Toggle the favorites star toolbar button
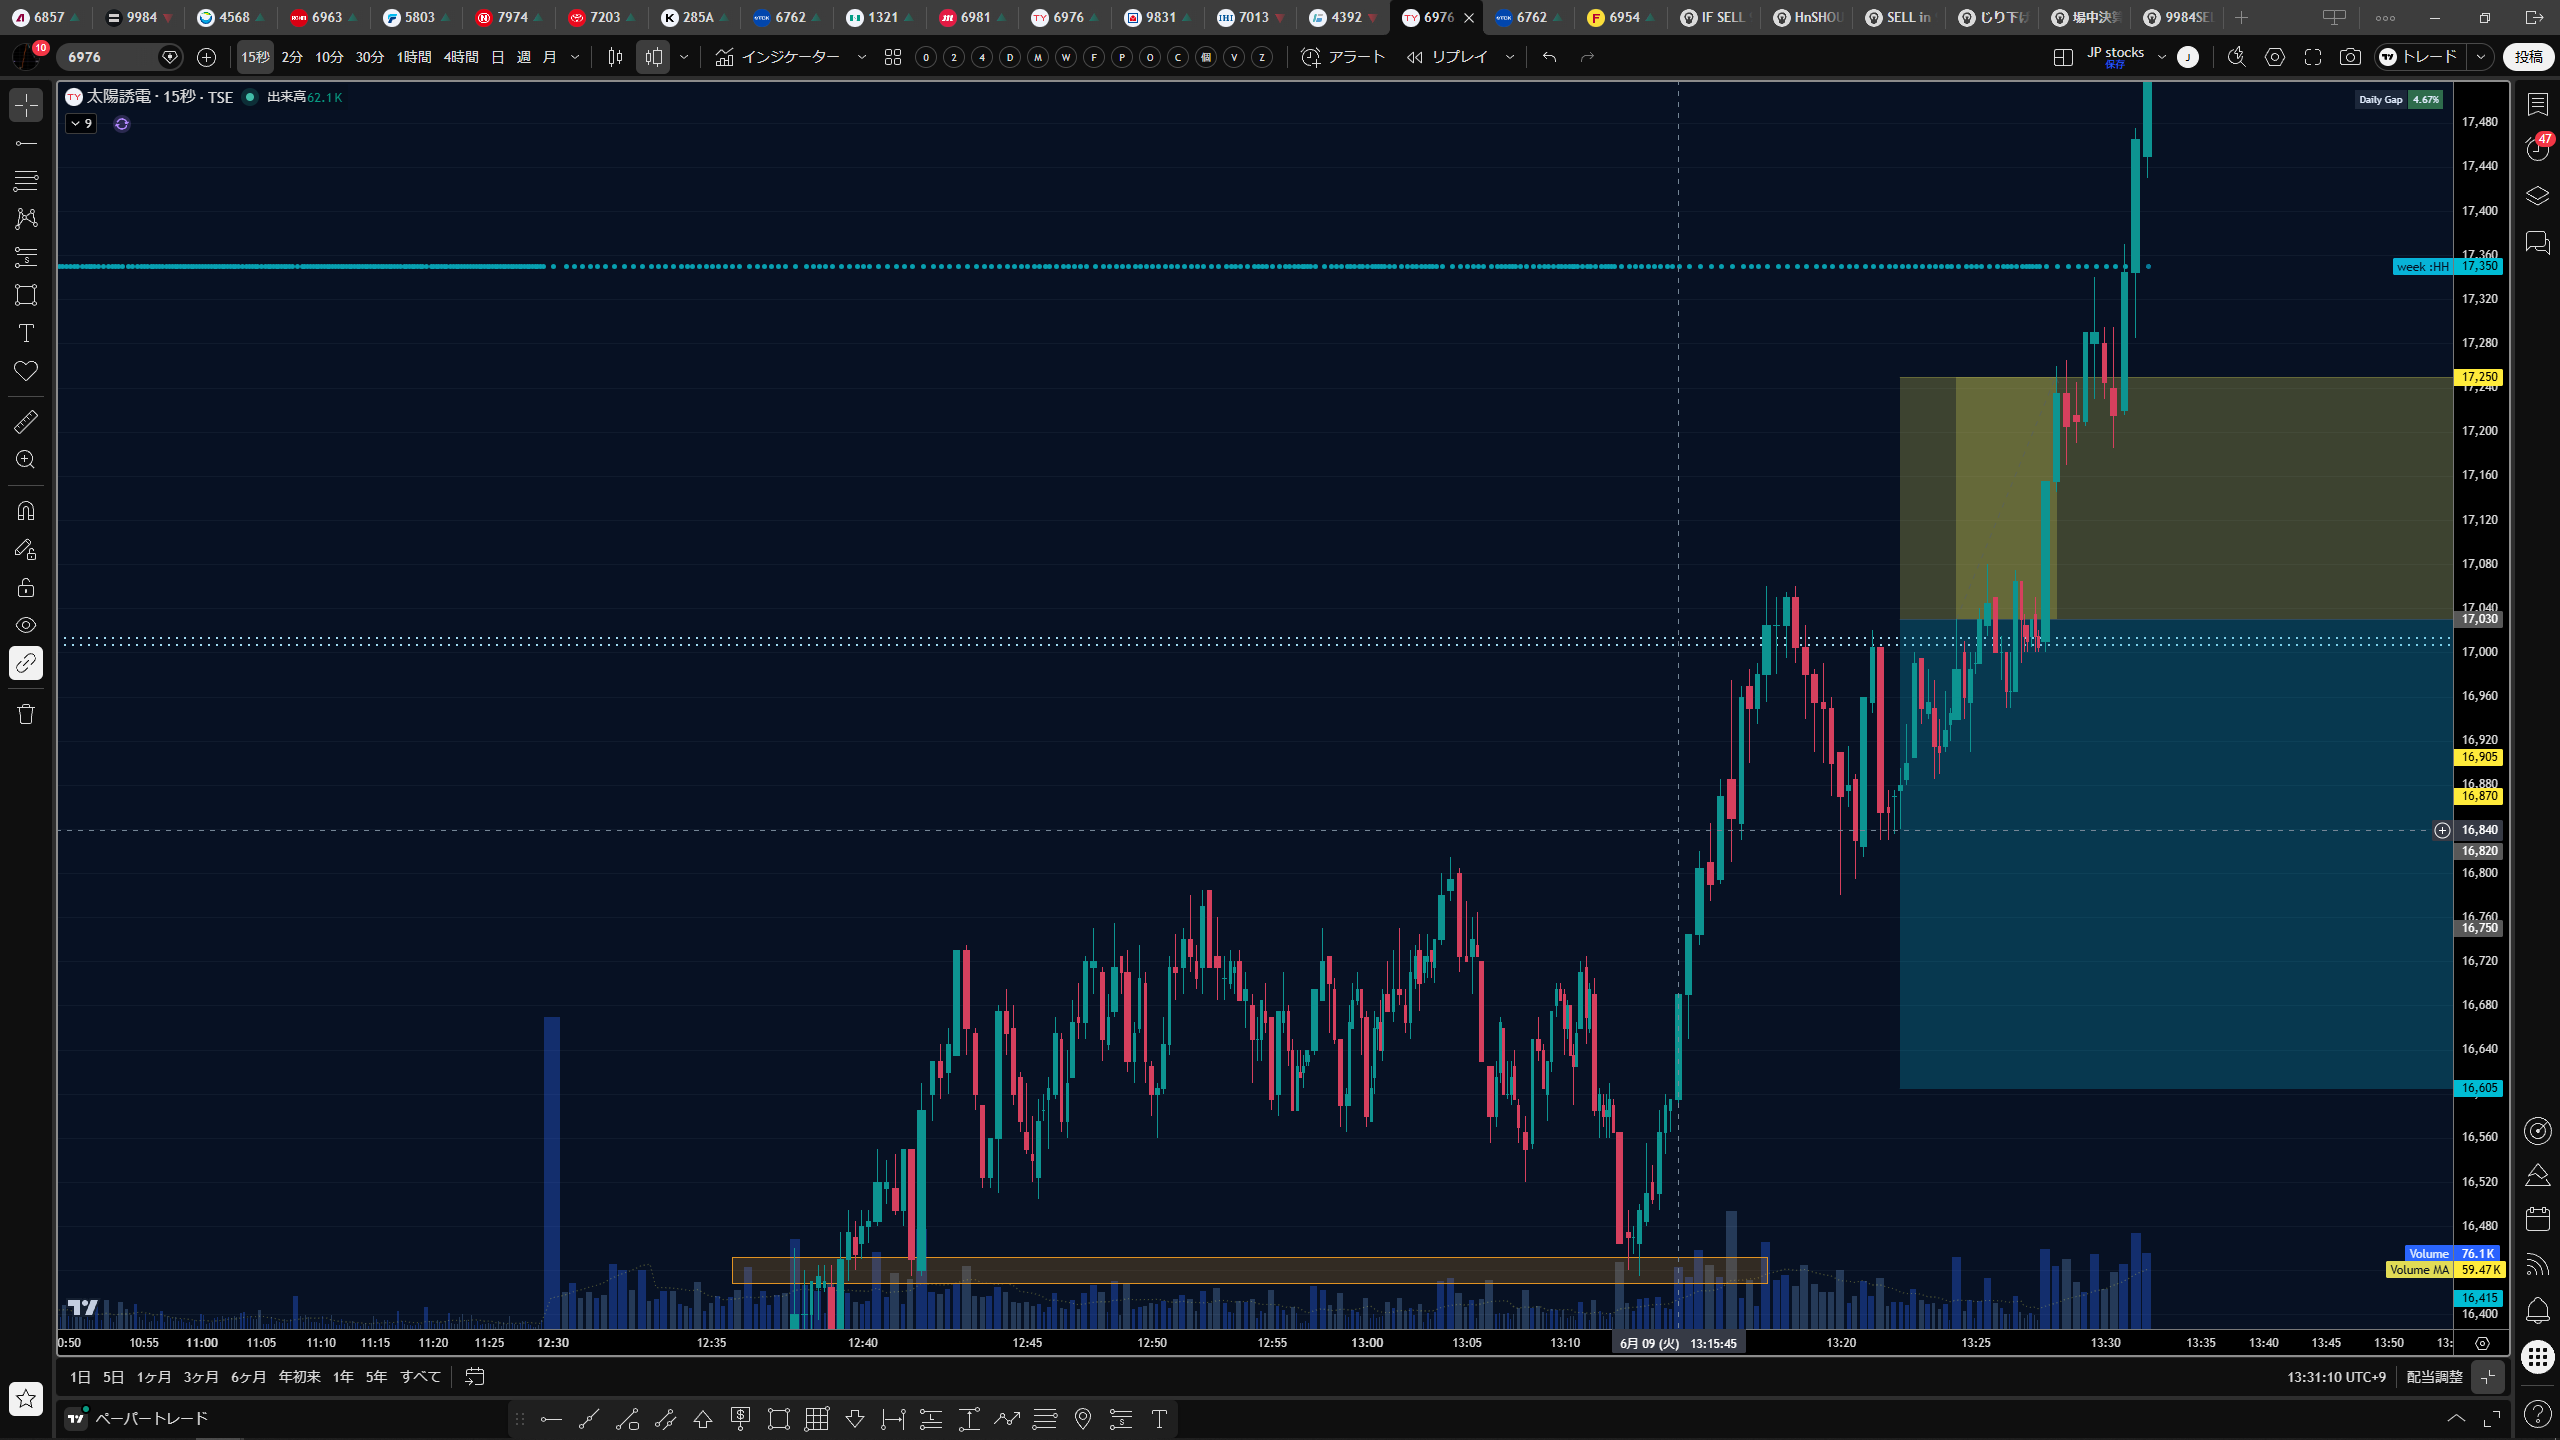Screen dimensions: 2560x1440 (26, 1398)
